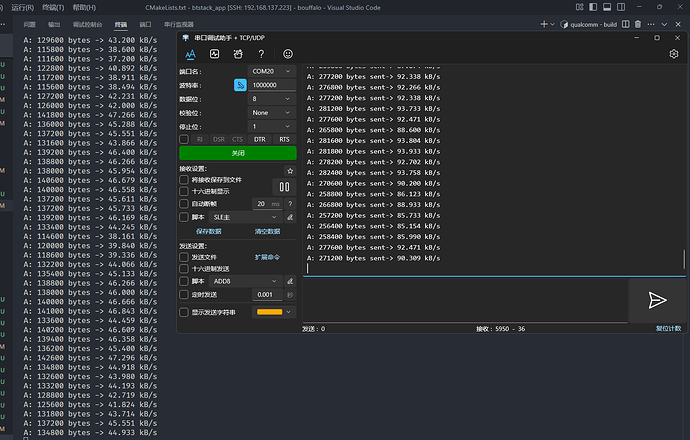
Task: Open the 终端(T) menu
Action: (x=53, y=7)
